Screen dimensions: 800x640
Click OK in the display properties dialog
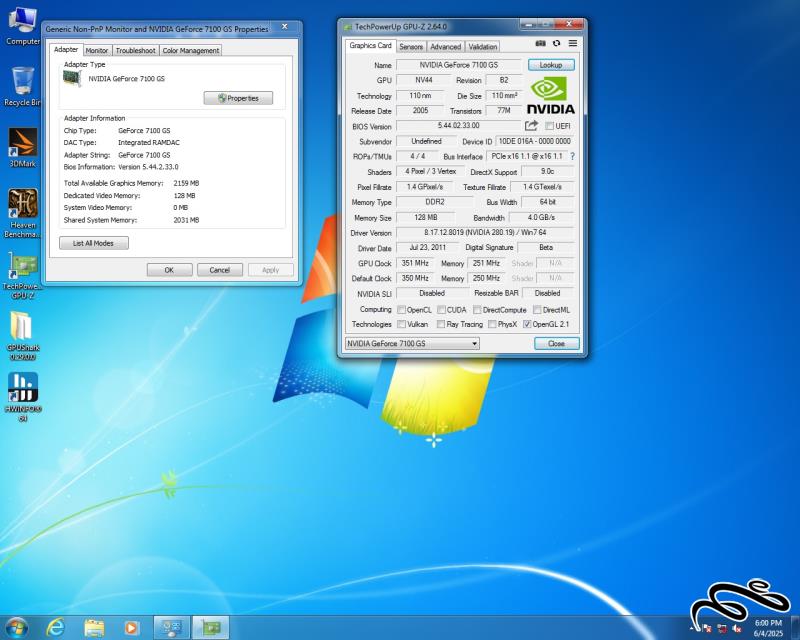(169, 270)
